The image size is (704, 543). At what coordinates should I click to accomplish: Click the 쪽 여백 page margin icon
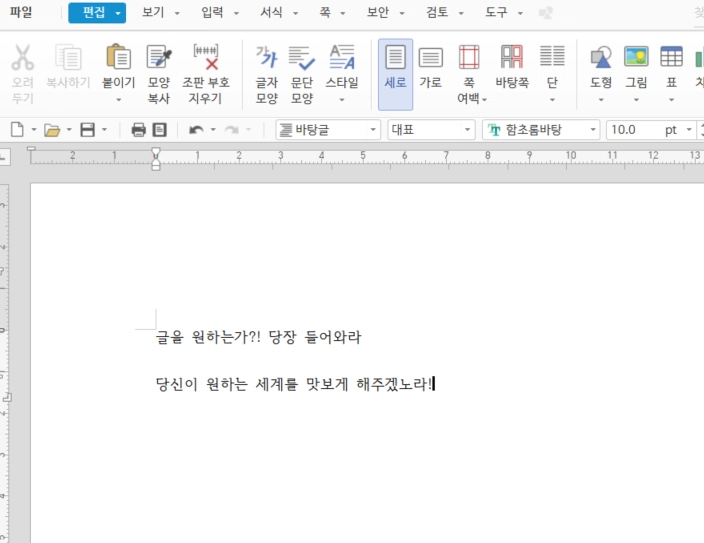469,58
